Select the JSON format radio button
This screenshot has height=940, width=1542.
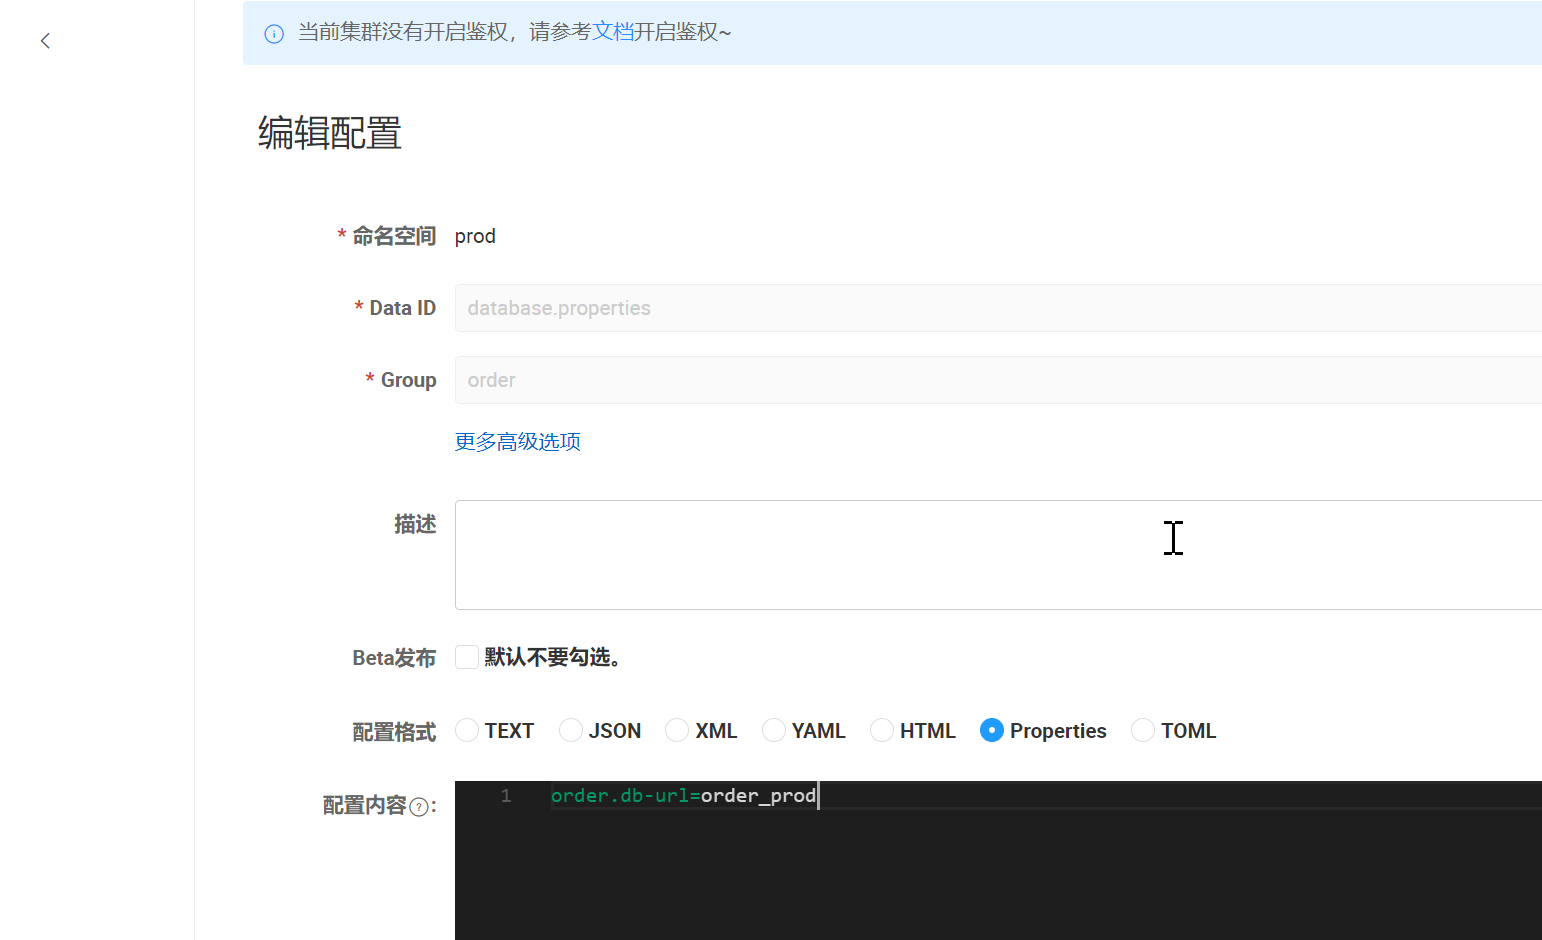point(571,730)
